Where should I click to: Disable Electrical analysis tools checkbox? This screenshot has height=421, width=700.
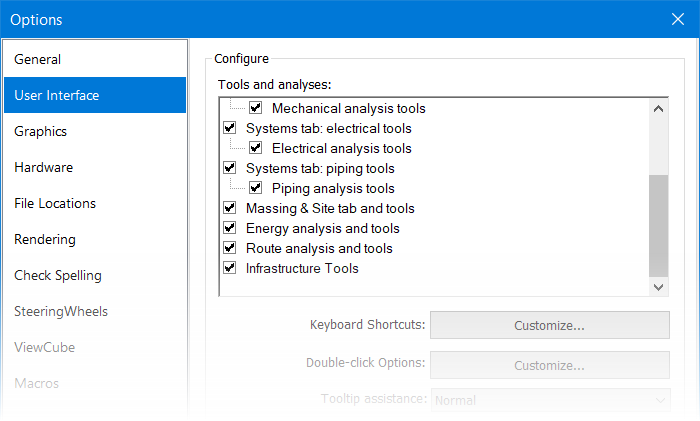pyautogui.click(x=255, y=148)
